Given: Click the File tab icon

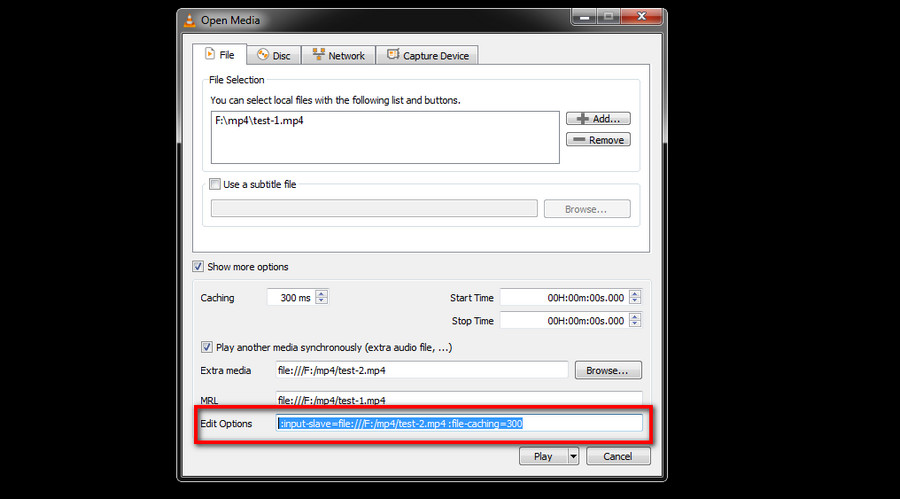Looking at the screenshot, I should pos(210,54).
